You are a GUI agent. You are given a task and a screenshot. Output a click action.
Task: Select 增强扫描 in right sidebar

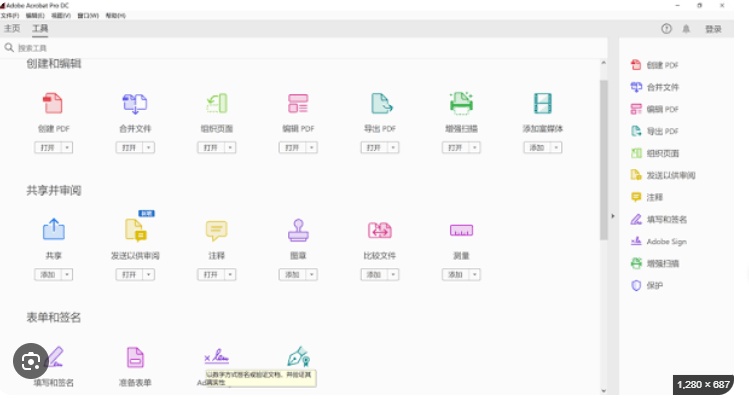pyautogui.click(x=654, y=263)
